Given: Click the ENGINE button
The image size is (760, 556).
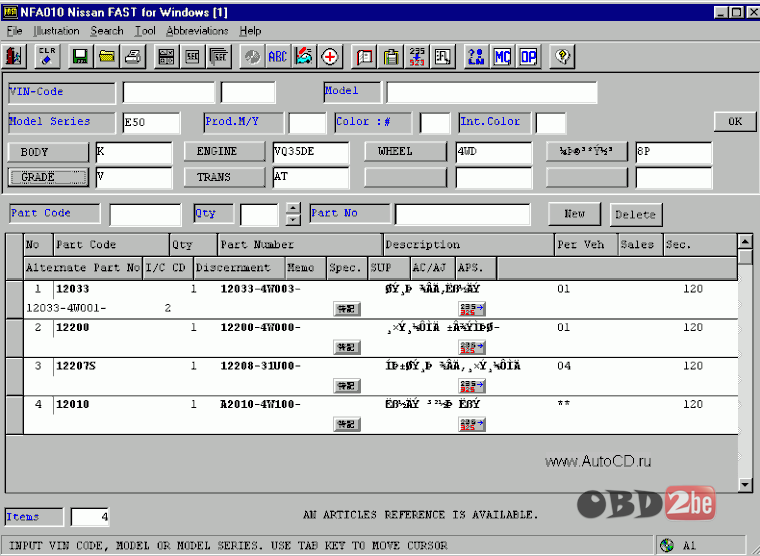Looking at the screenshot, I should tap(224, 151).
